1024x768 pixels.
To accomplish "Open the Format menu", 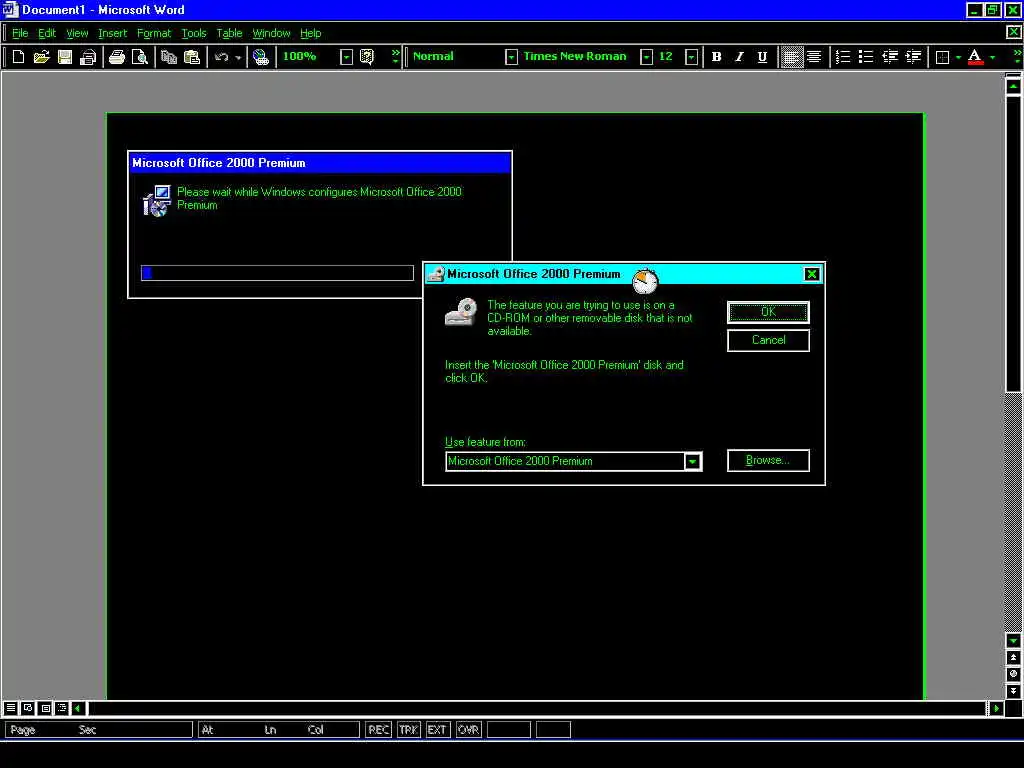I will click(154, 33).
